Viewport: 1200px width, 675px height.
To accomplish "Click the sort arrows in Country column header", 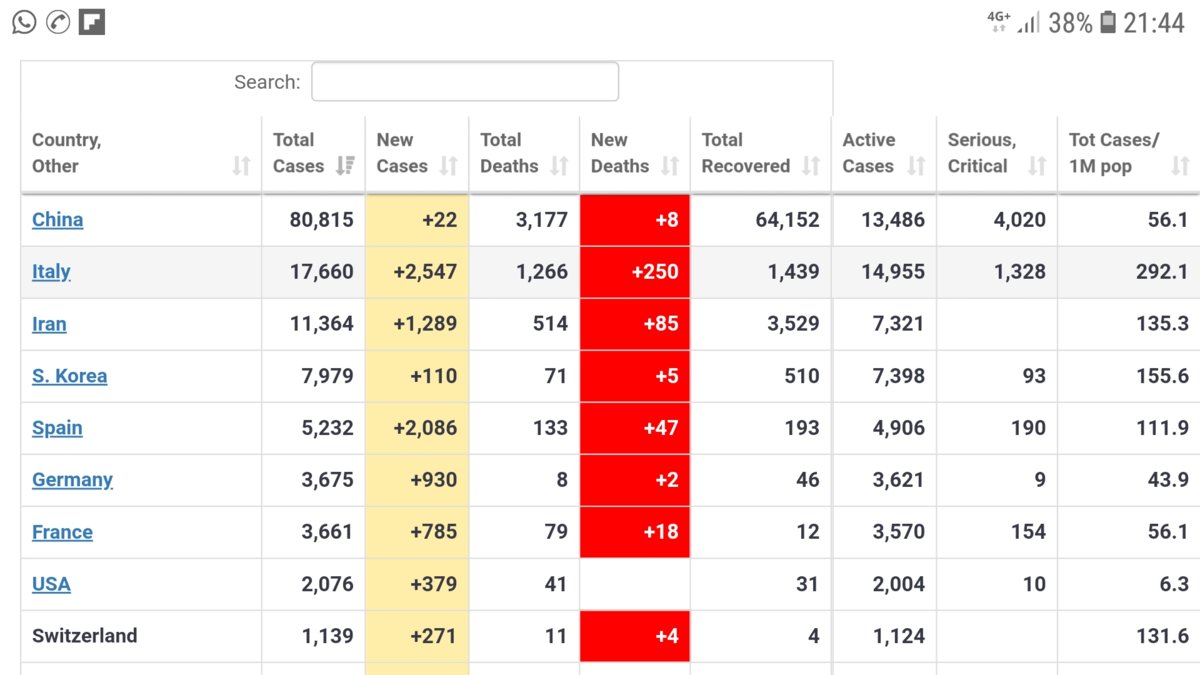I will pos(241,166).
